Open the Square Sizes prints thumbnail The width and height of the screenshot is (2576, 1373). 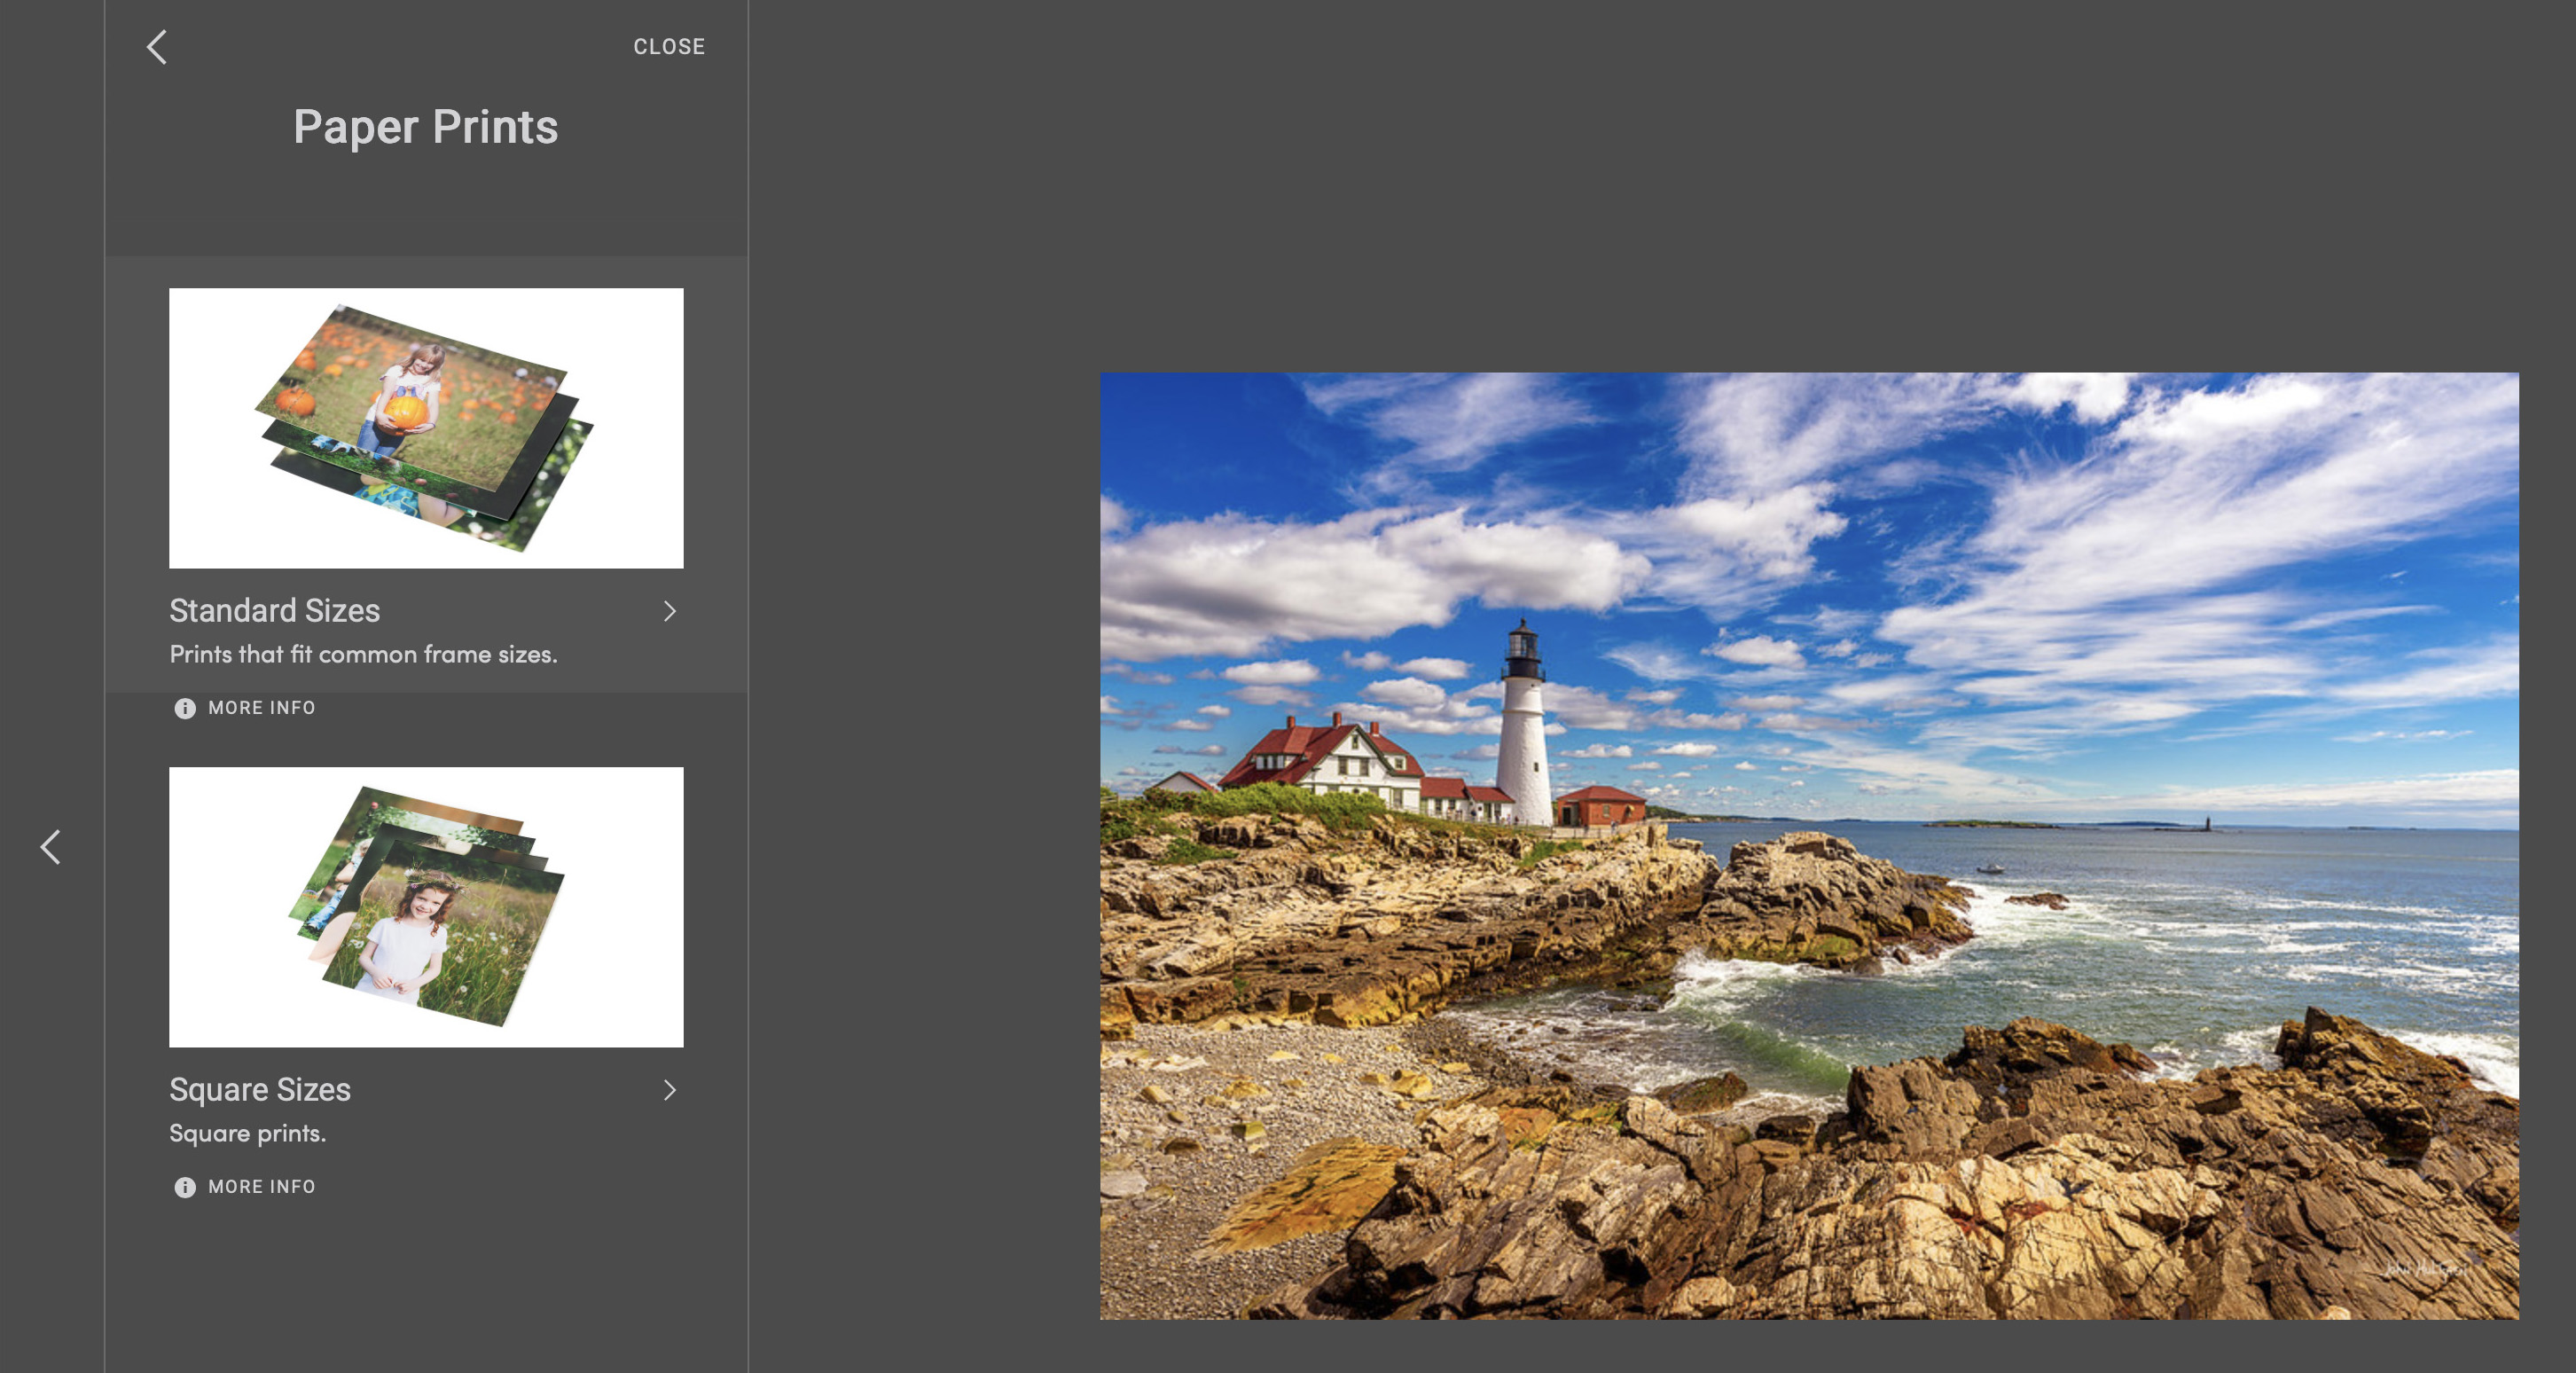click(426, 906)
